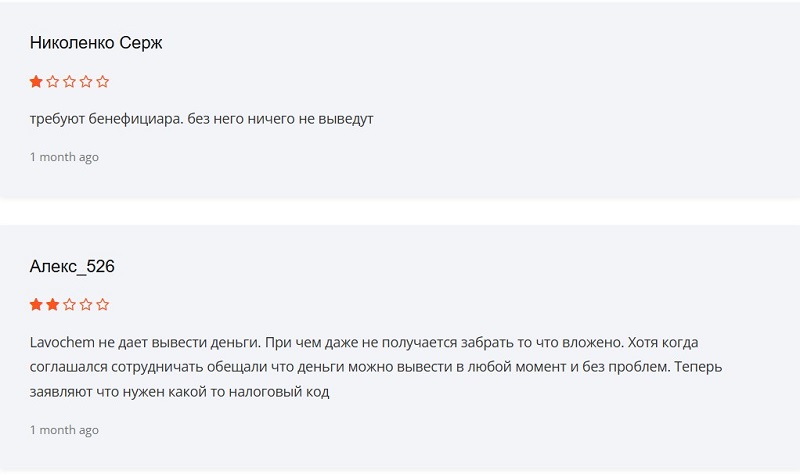Click the first filled star in Алекс_526's rating

[x=36, y=304]
